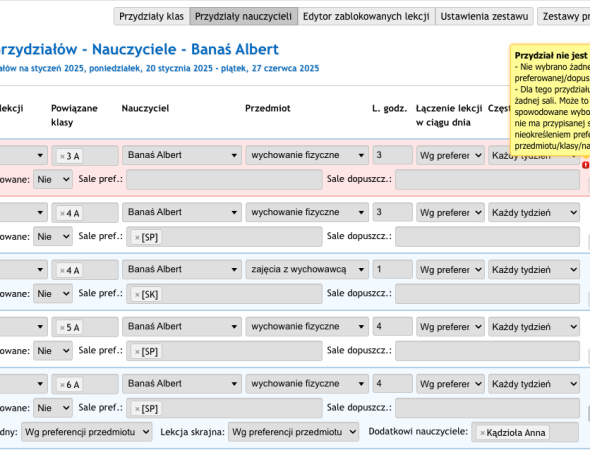Viewport: 590px width, 450px height.
Task: Open Ustawienia zestawu tab
Action: tap(484, 17)
